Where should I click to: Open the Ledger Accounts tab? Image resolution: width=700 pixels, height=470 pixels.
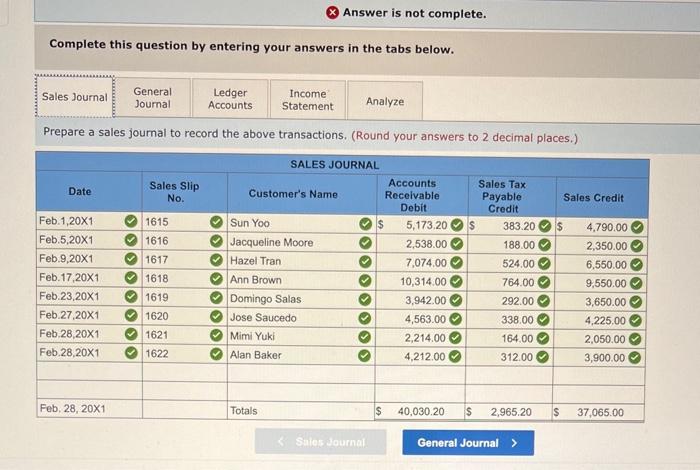(230, 99)
